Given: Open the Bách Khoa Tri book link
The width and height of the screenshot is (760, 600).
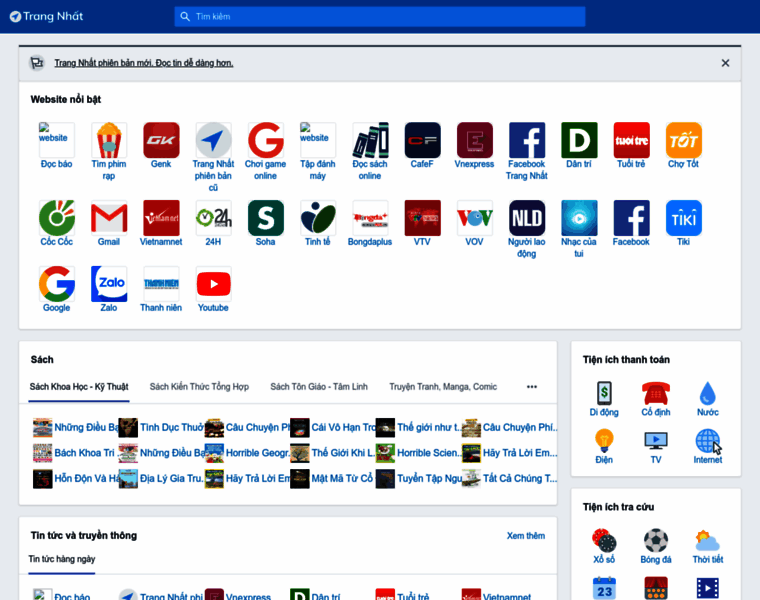Looking at the screenshot, I should click(84, 453).
